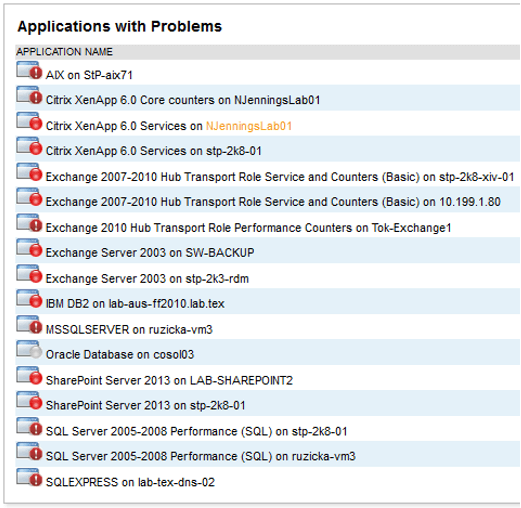Click gray status icon for Oracle Database

pos(29,350)
